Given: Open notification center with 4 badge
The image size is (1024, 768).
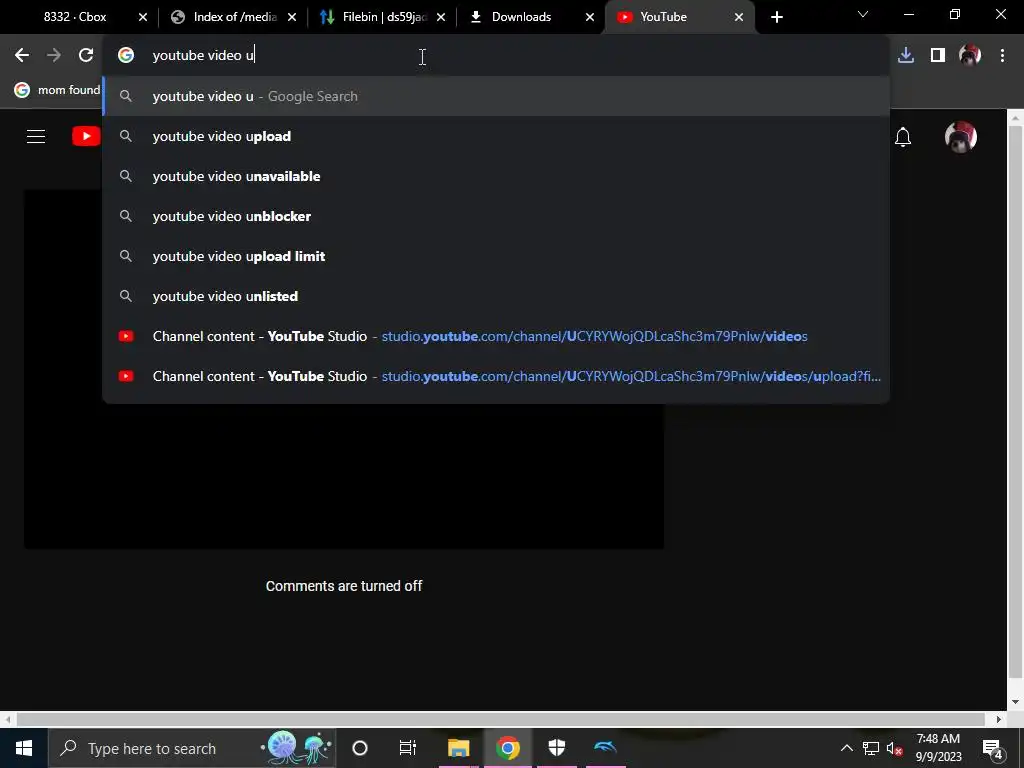Looking at the screenshot, I should (993, 748).
